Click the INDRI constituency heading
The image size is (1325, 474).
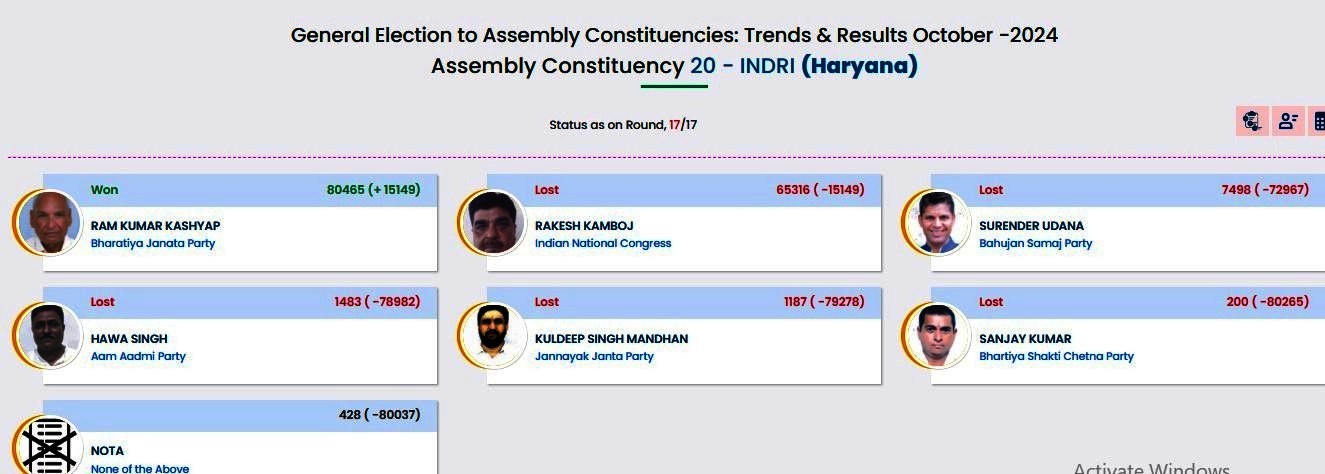[766, 67]
